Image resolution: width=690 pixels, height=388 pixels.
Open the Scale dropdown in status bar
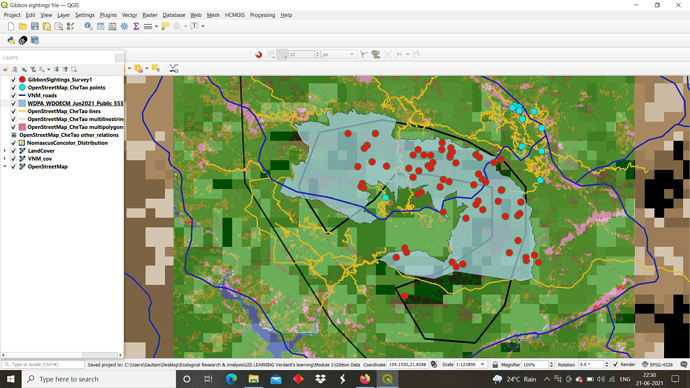point(482,364)
